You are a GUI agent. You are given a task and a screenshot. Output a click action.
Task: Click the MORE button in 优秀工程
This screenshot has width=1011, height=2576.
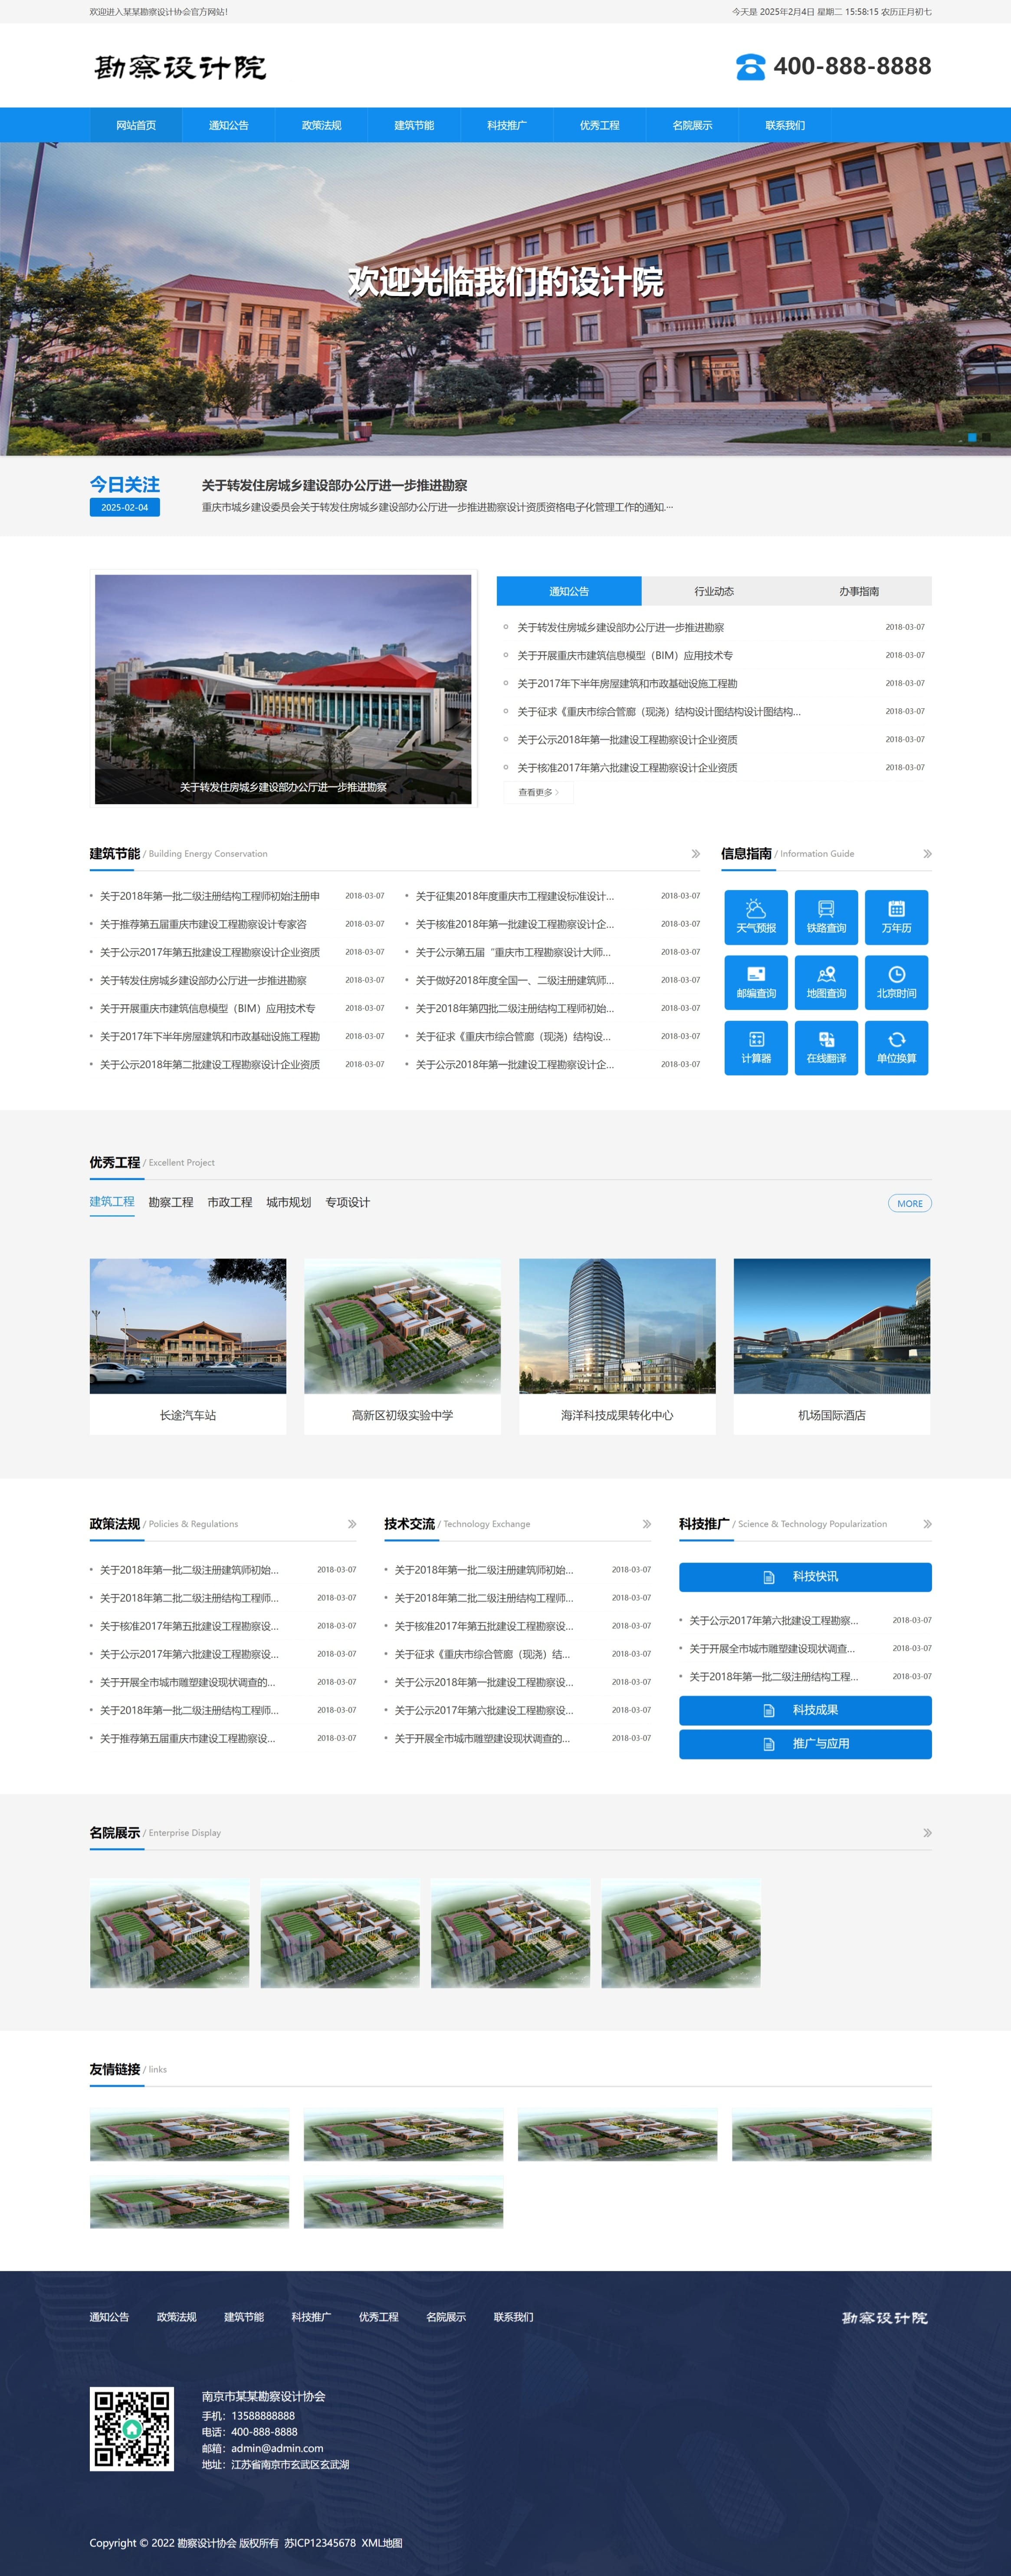point(910,1203)
